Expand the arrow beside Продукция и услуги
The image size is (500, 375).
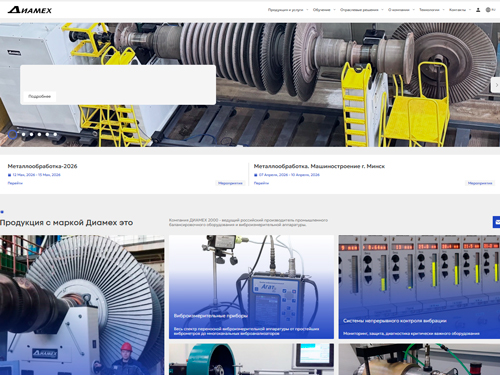(307, 10)
